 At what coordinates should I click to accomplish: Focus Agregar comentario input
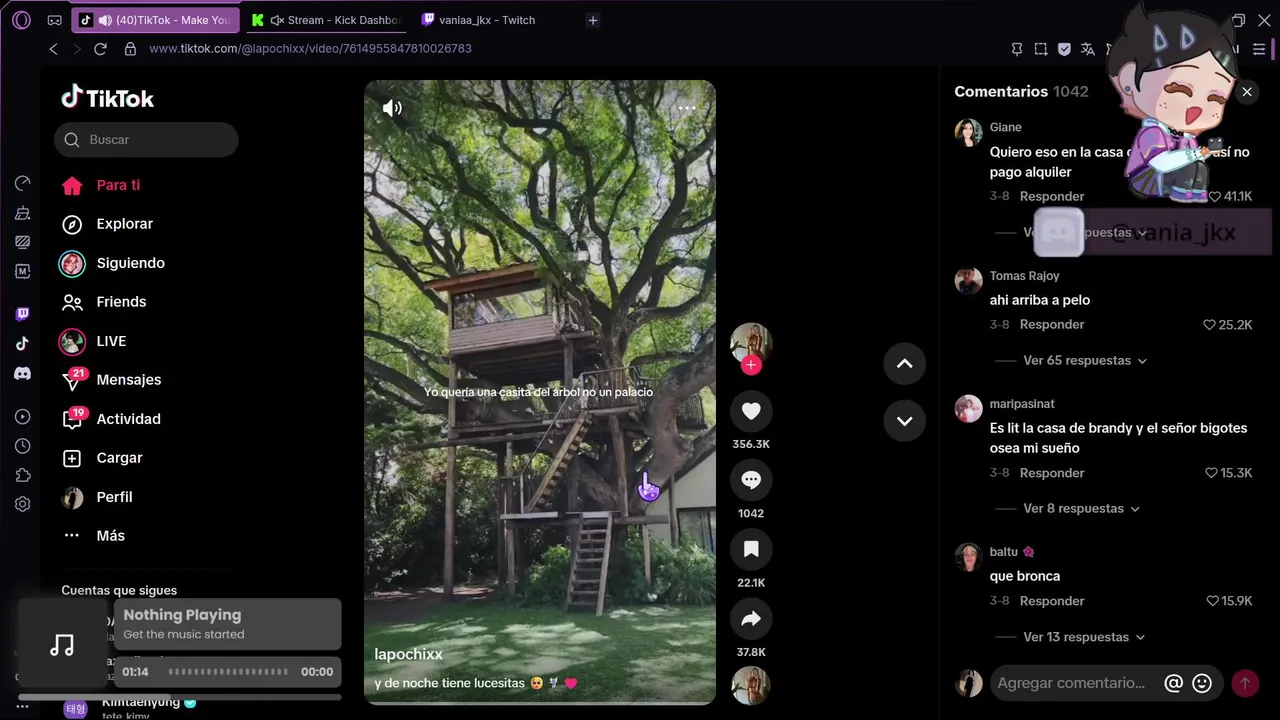coord(1072,683)
